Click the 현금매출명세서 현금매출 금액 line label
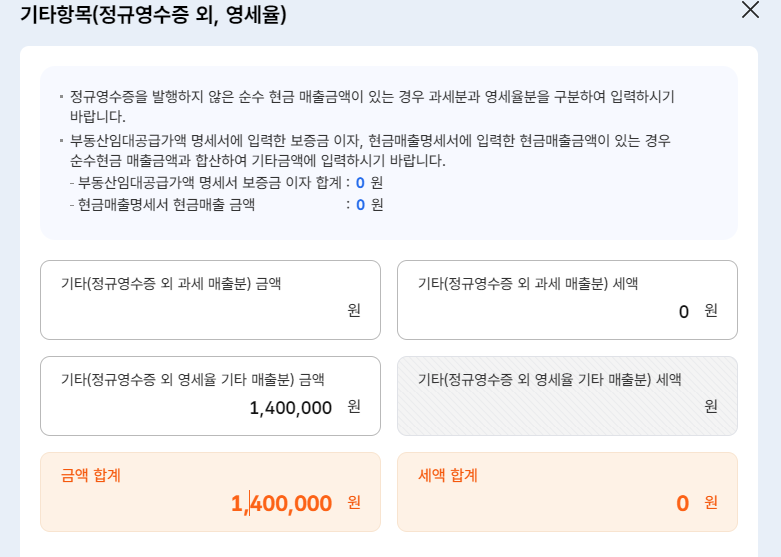 pyautogui.click(x=168, y=205)
